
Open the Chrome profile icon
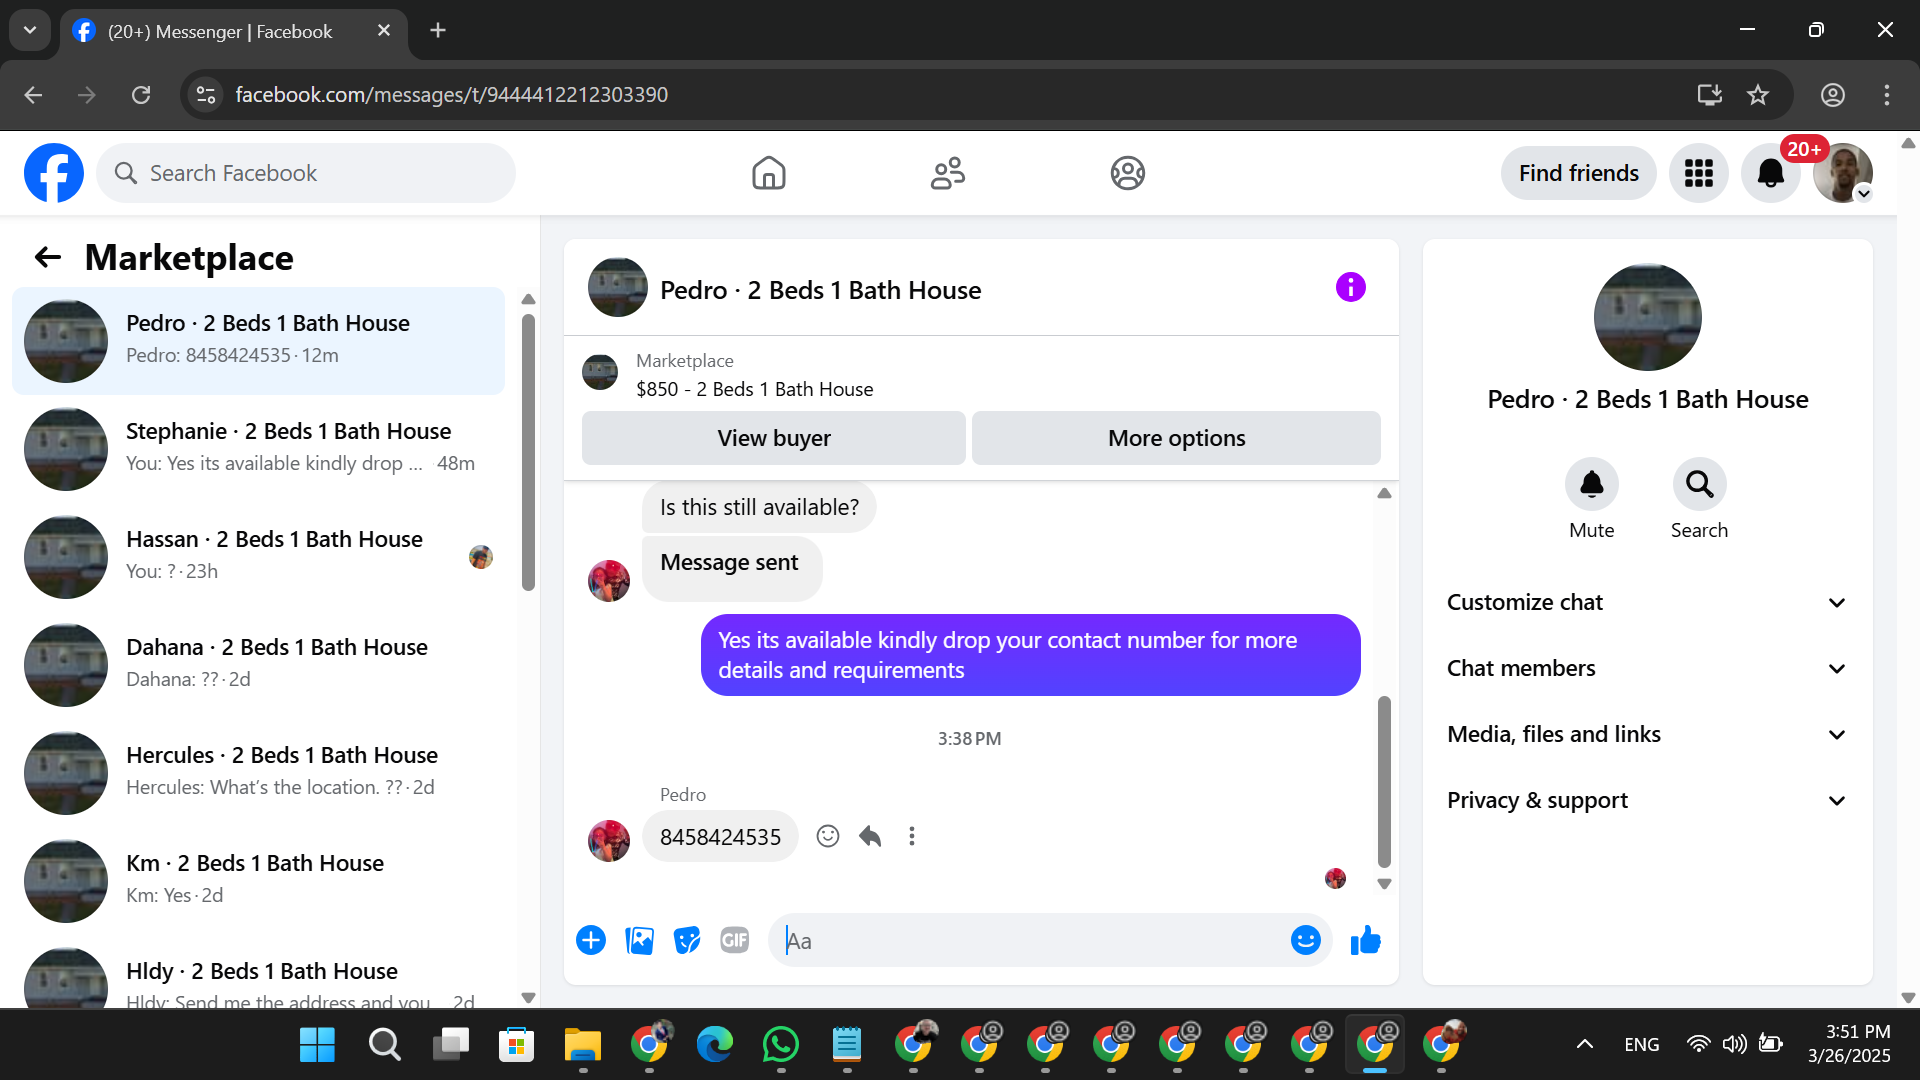1832,95
